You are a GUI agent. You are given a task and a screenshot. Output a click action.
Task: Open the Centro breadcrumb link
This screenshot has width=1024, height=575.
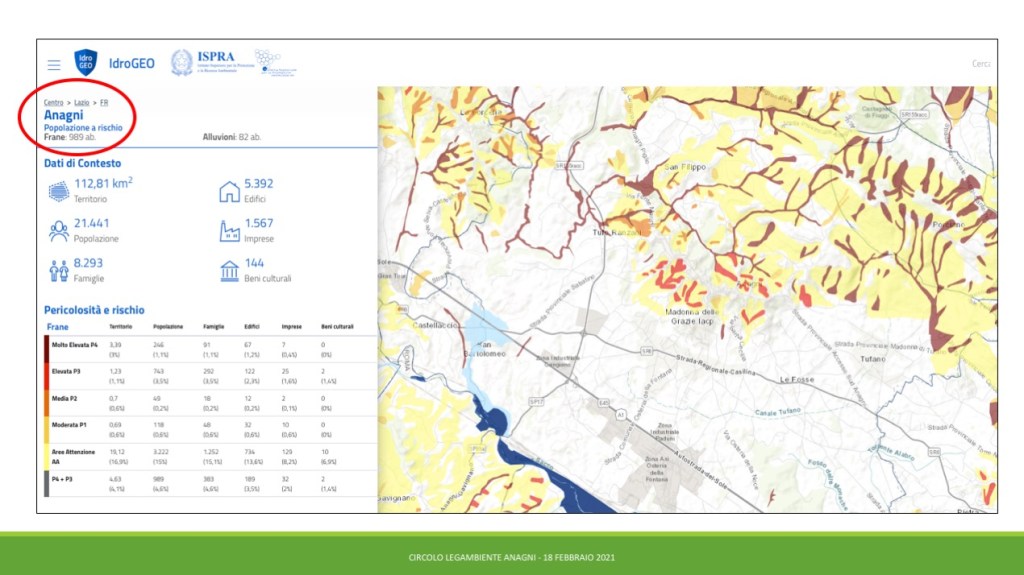click(x=53, y=103)
